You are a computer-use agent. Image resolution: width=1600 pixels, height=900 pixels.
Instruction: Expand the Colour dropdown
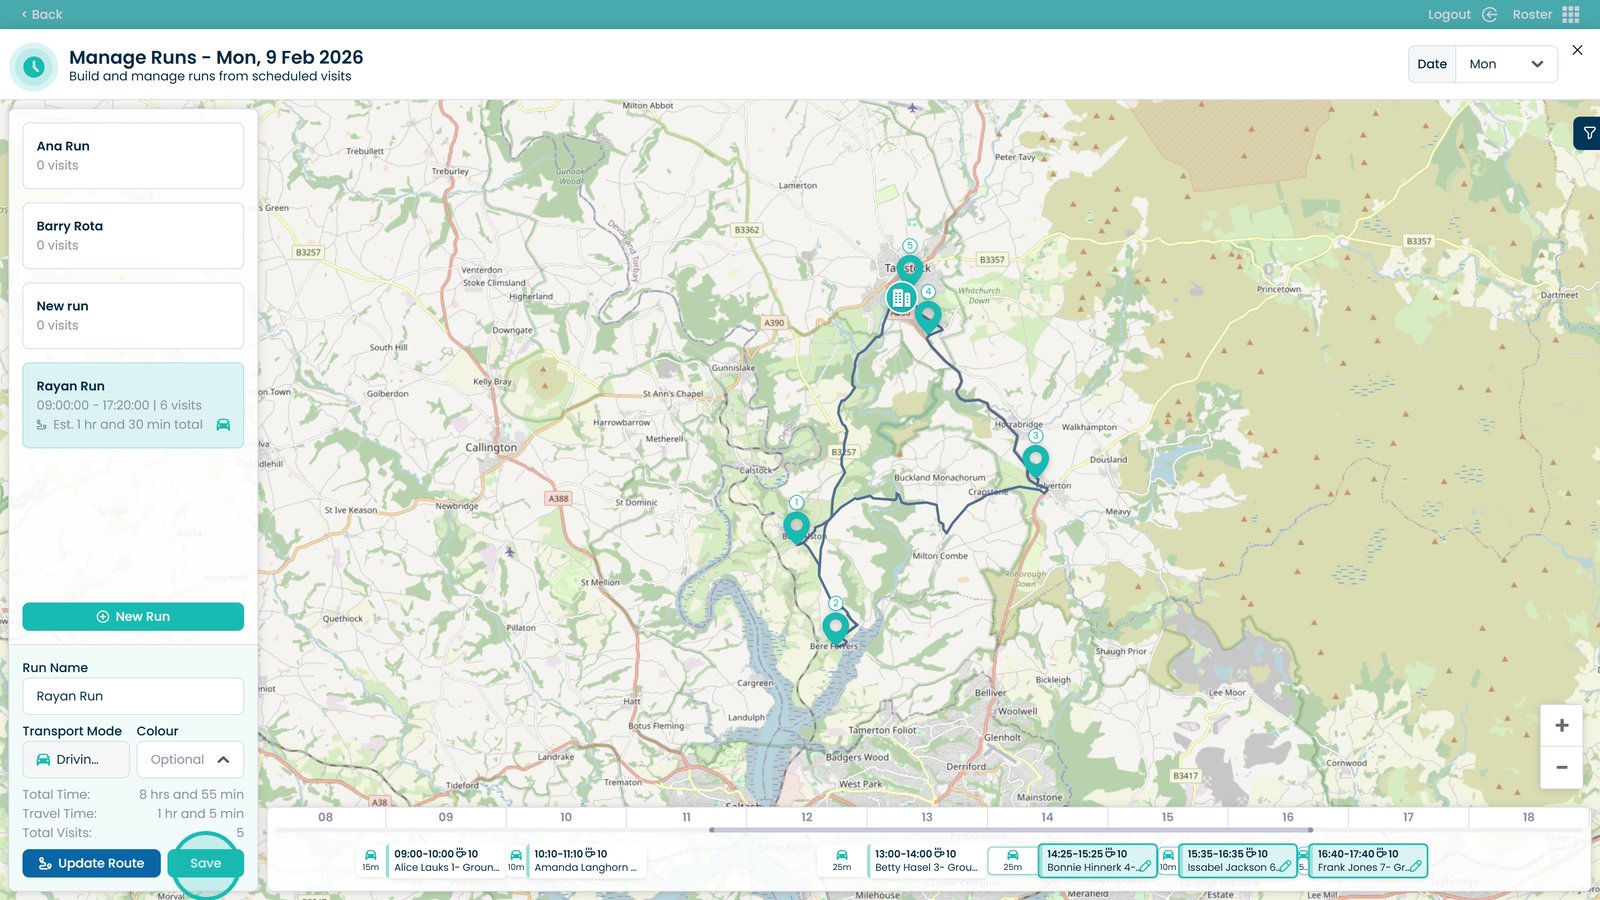click(x=190, y=760)
